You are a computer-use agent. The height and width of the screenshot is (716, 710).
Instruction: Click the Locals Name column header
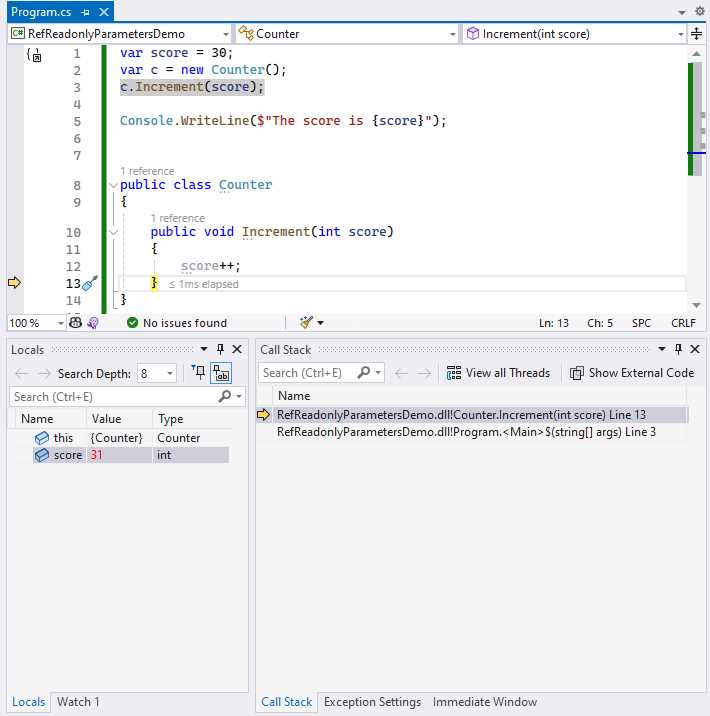click(37, 419)
